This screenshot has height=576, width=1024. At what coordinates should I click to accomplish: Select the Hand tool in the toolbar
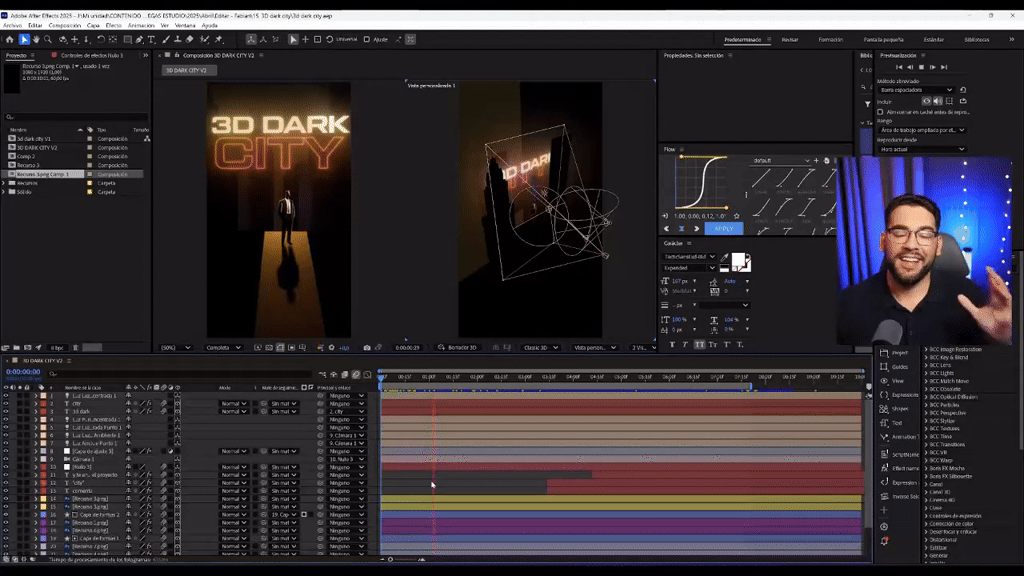pos(37,39)
